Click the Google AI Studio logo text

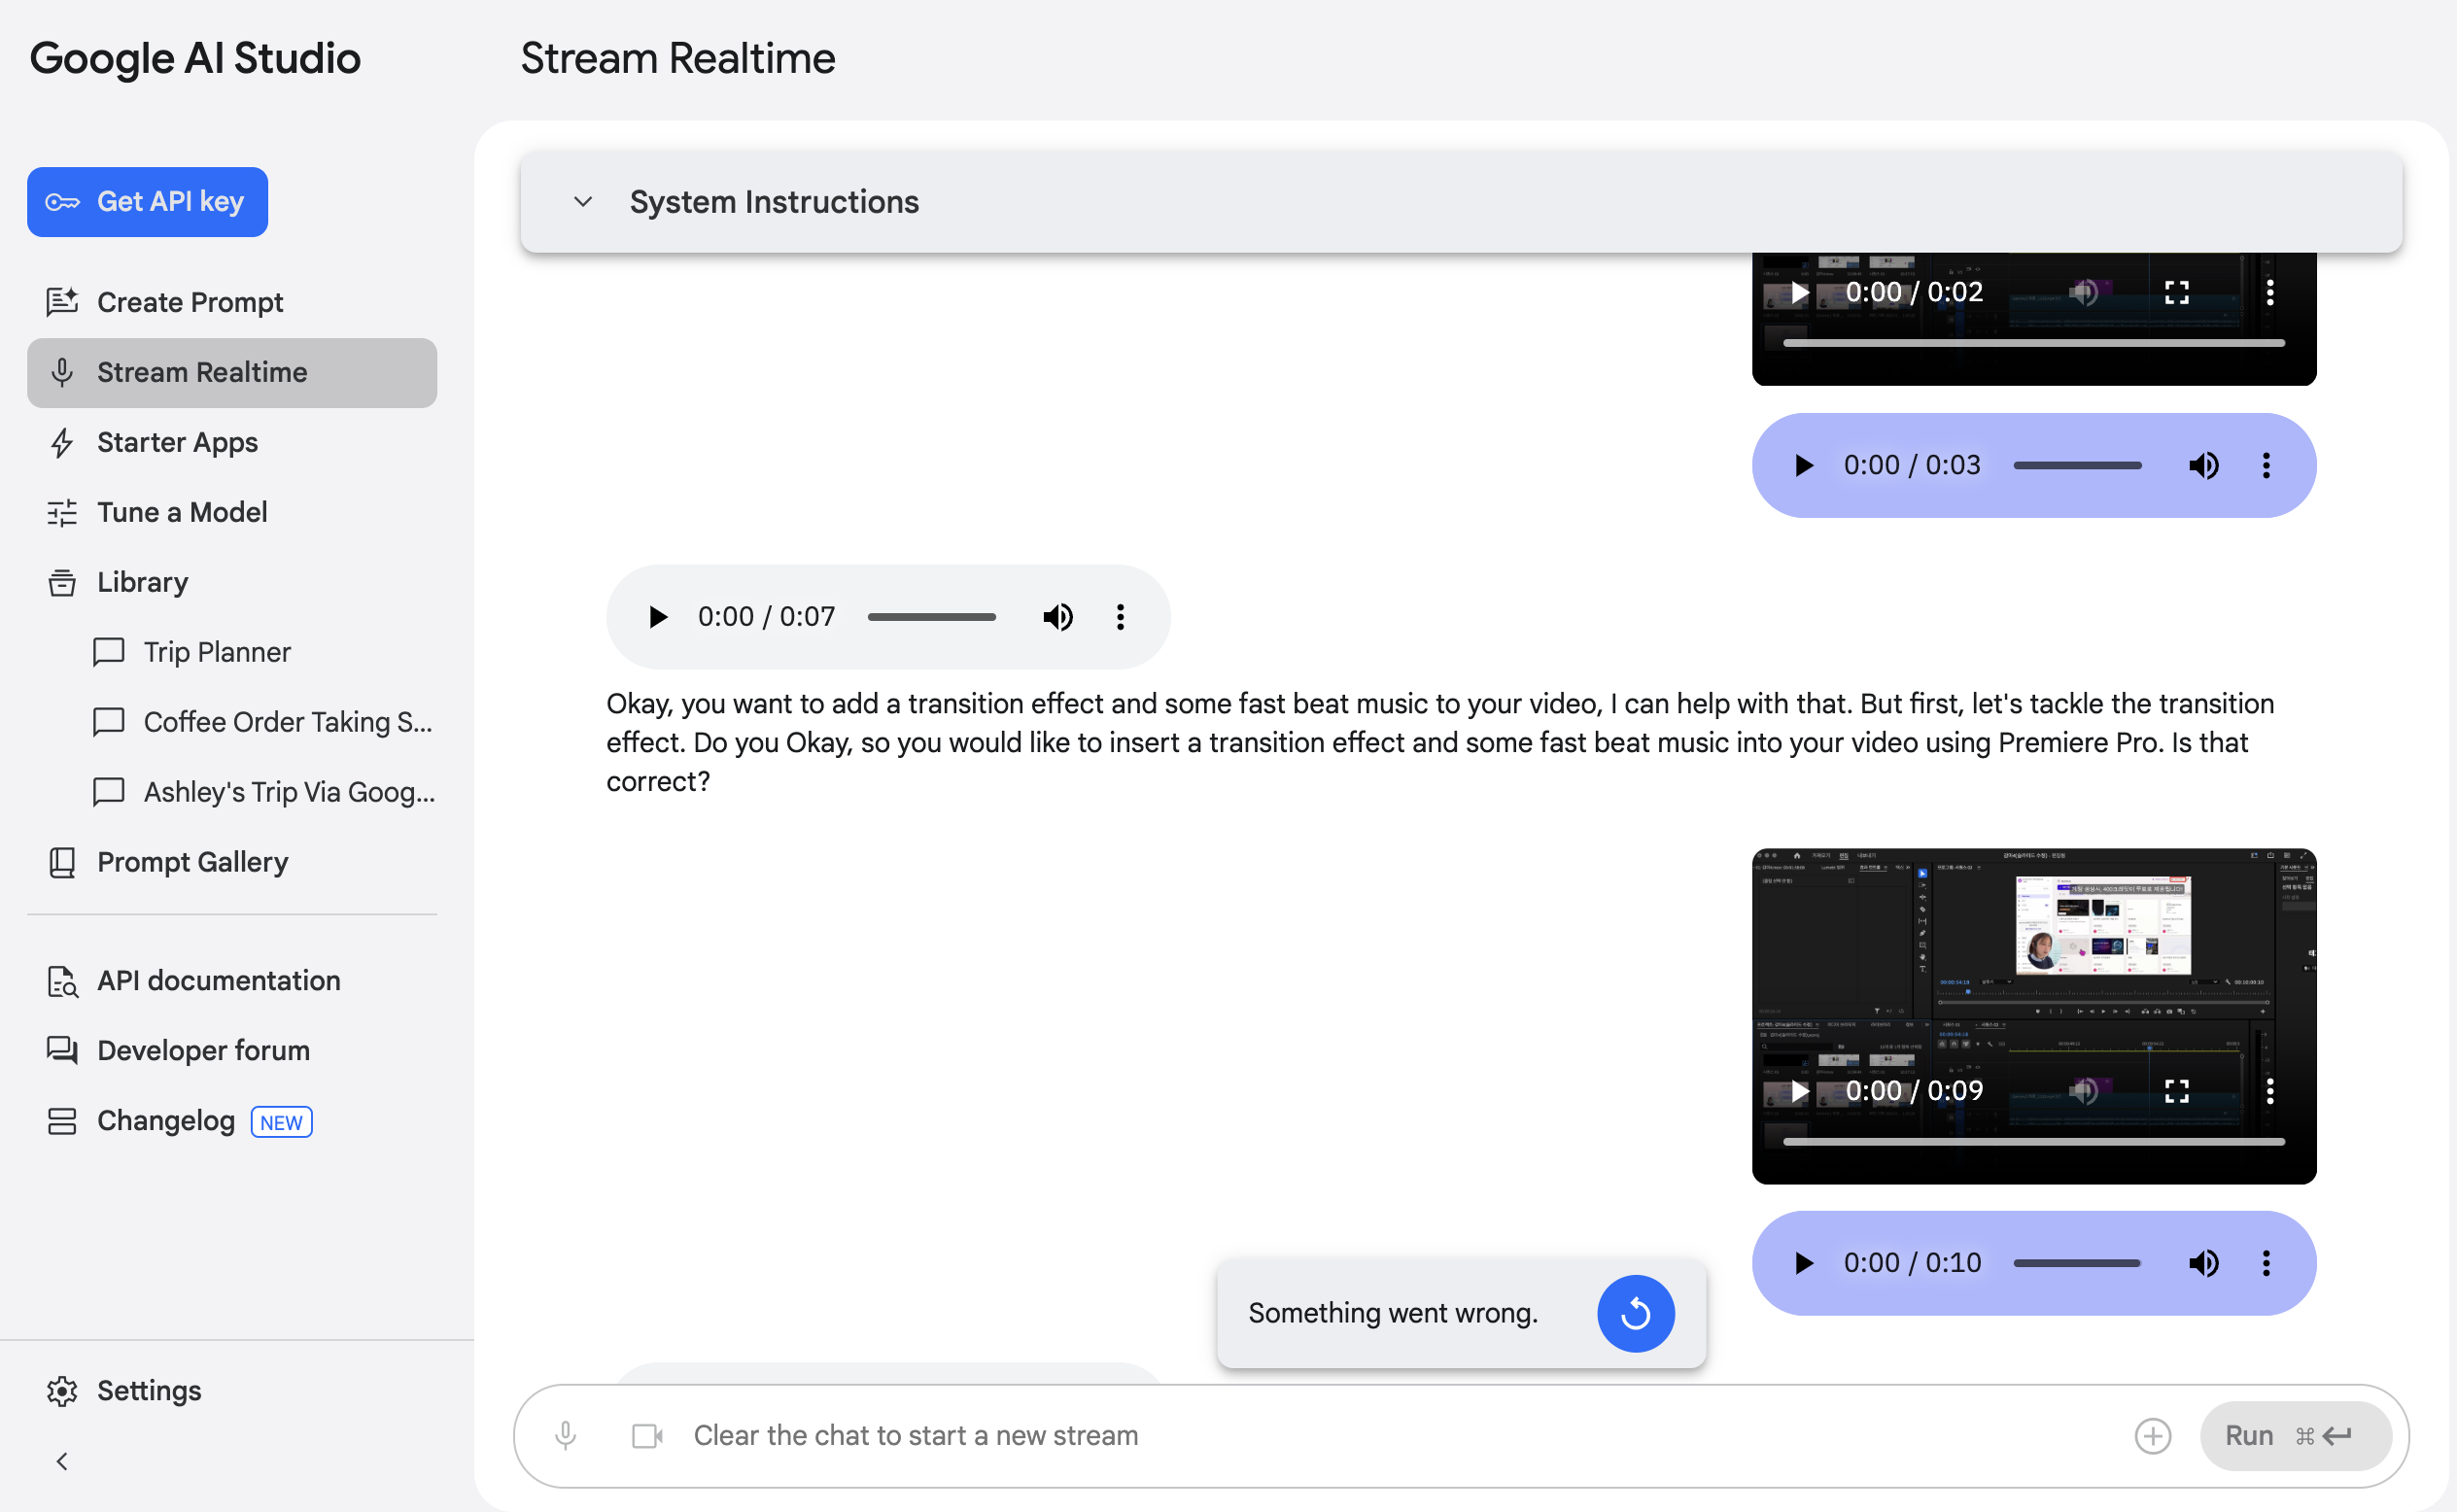tap(195, 59)
